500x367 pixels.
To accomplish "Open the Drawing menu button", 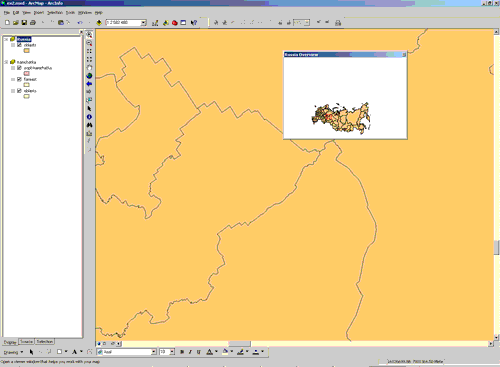I will pos(13,352).
